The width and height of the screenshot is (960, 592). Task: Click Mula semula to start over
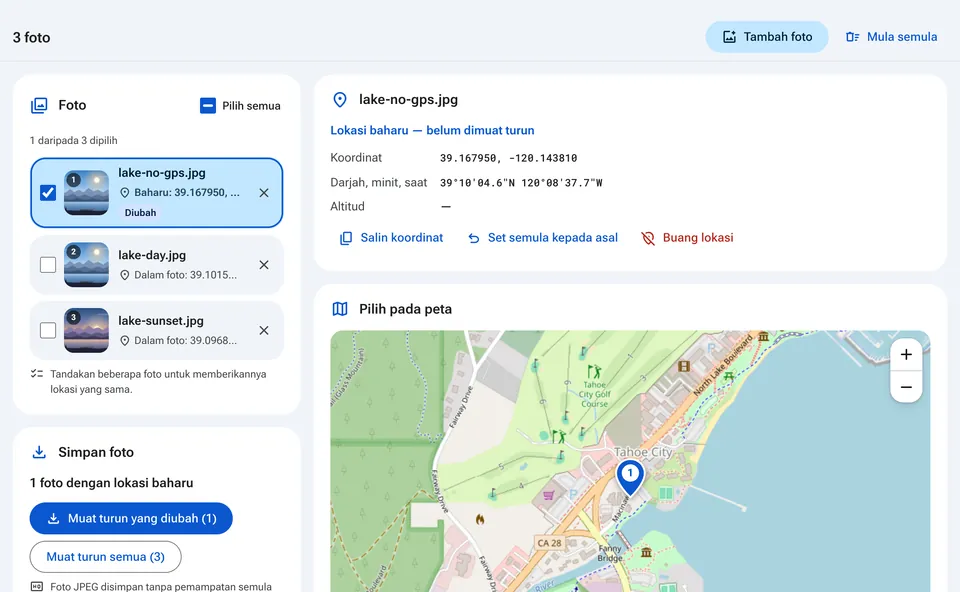tap(891, 37)
